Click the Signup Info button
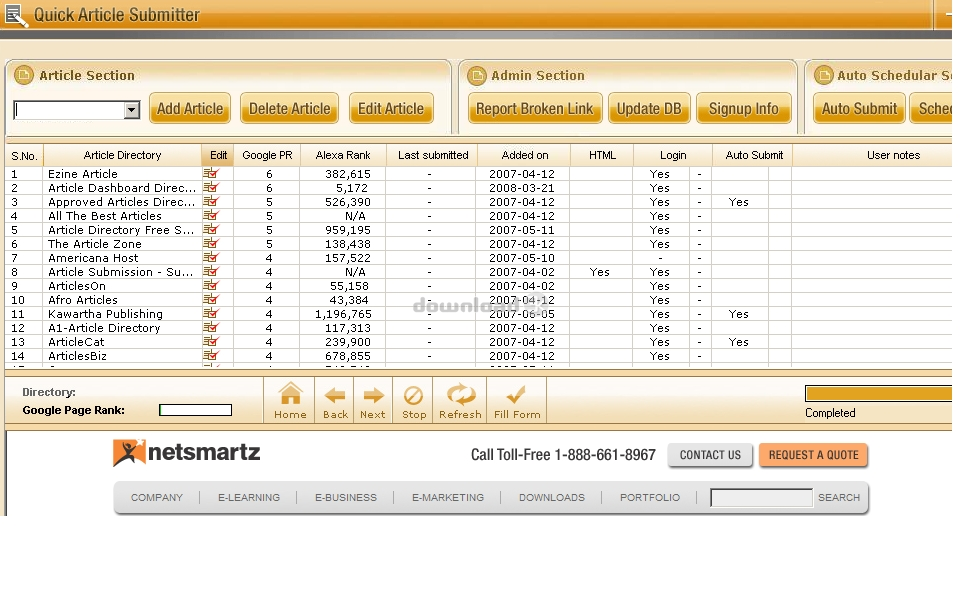The height and width of the screenshot is (608, 962). [744, 109]
